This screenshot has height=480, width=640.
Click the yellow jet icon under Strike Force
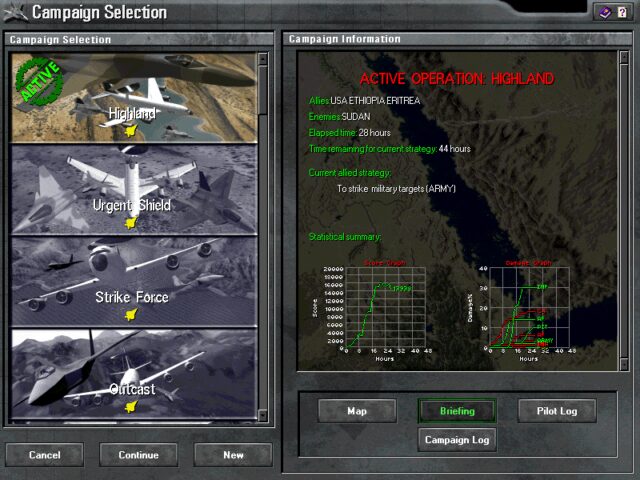click(x=130, y=314)
